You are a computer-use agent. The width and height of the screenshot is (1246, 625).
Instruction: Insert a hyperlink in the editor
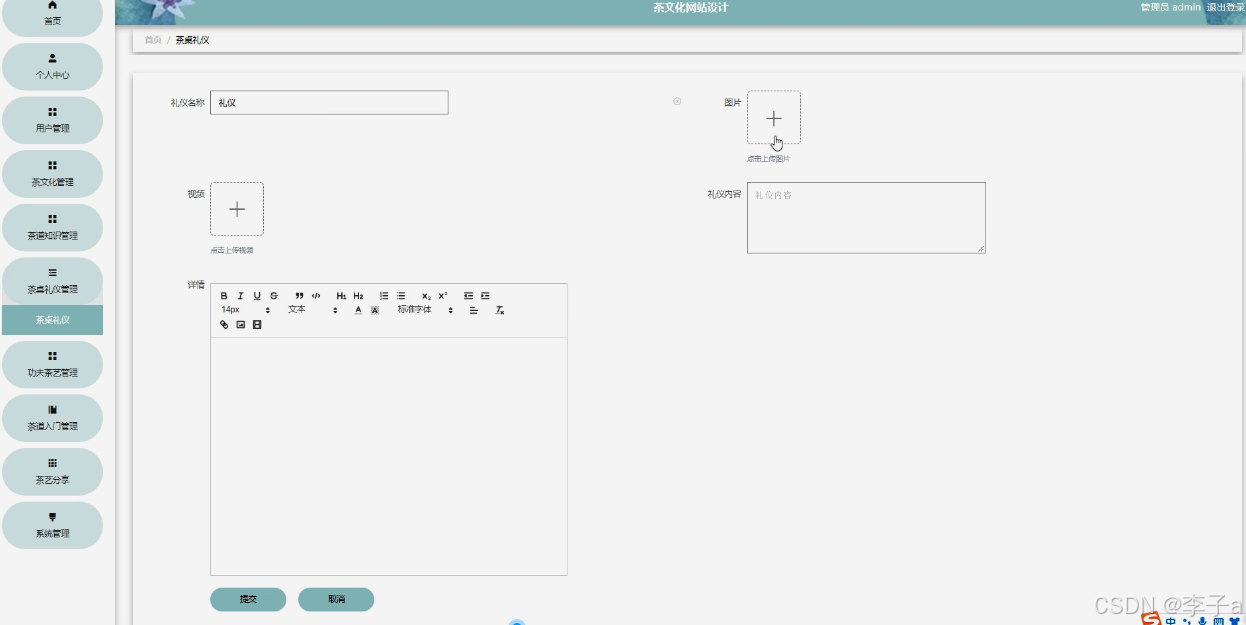coord(224,325)
